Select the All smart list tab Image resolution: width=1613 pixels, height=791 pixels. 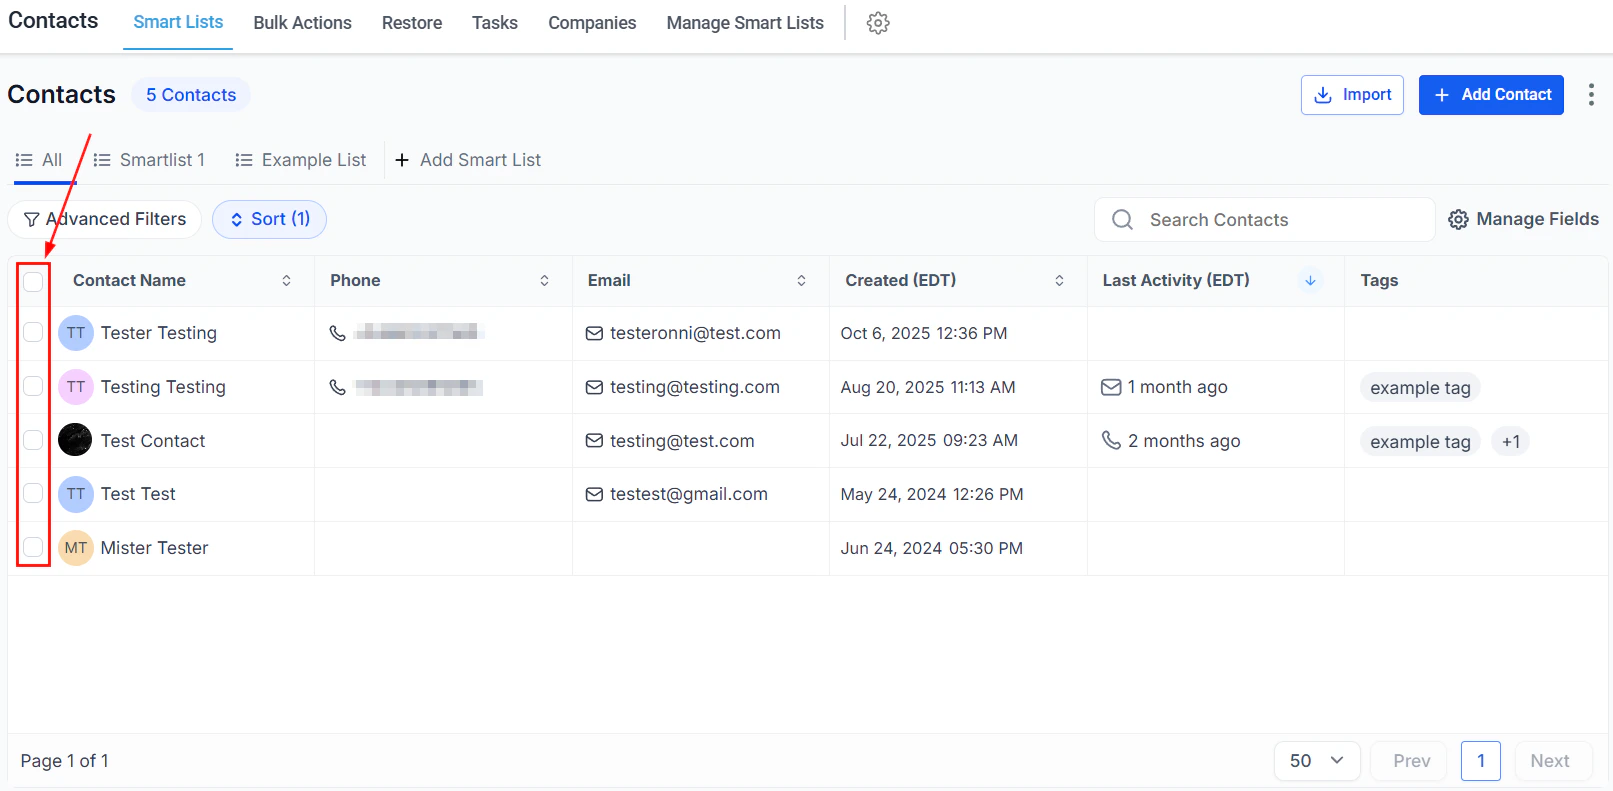(39, 160)
